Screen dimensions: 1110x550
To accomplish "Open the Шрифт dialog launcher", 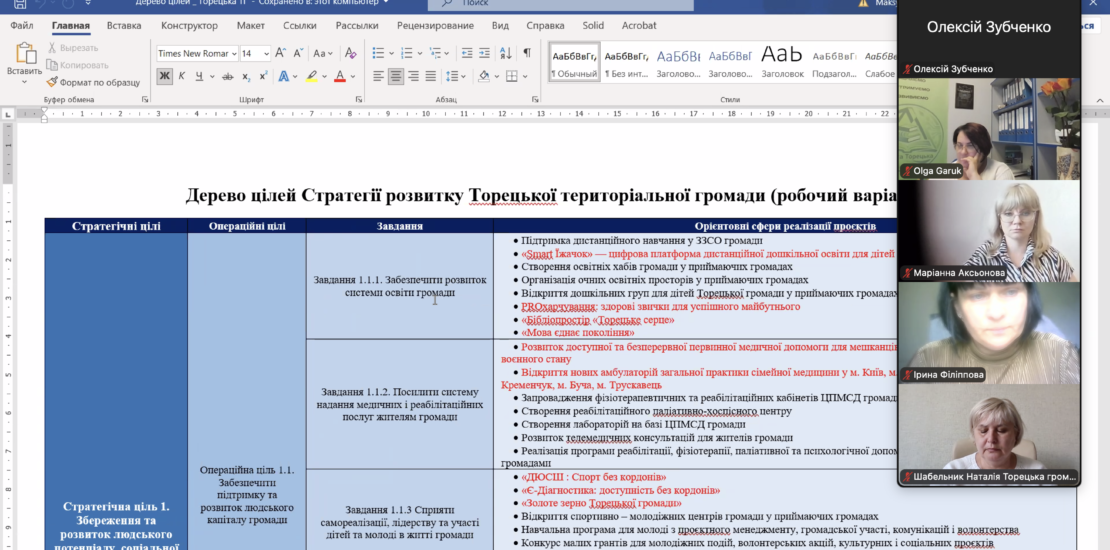I will click(x=358, y=100).
